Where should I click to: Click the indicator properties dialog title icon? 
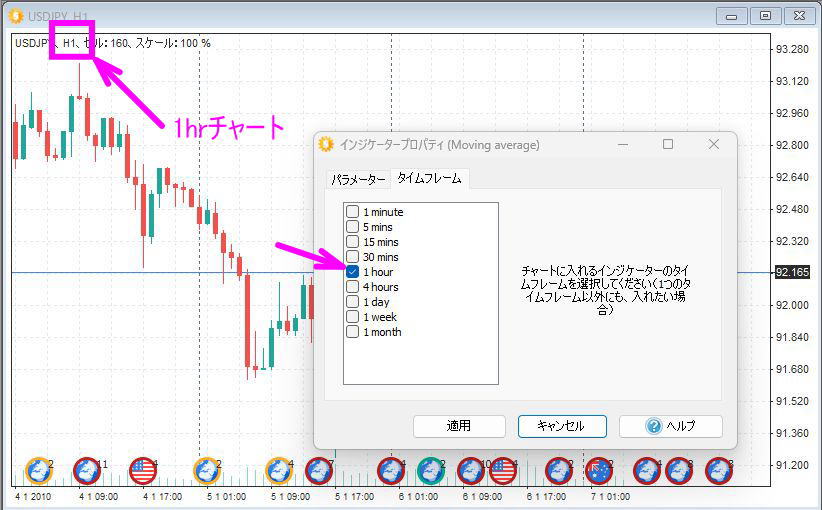tap(326, 144)
